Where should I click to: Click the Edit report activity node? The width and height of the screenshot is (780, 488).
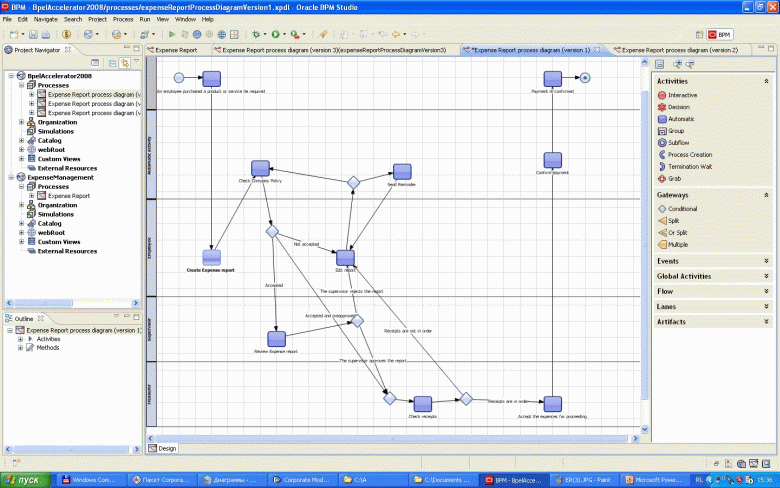pyautogui.click(x=345, y=258)
